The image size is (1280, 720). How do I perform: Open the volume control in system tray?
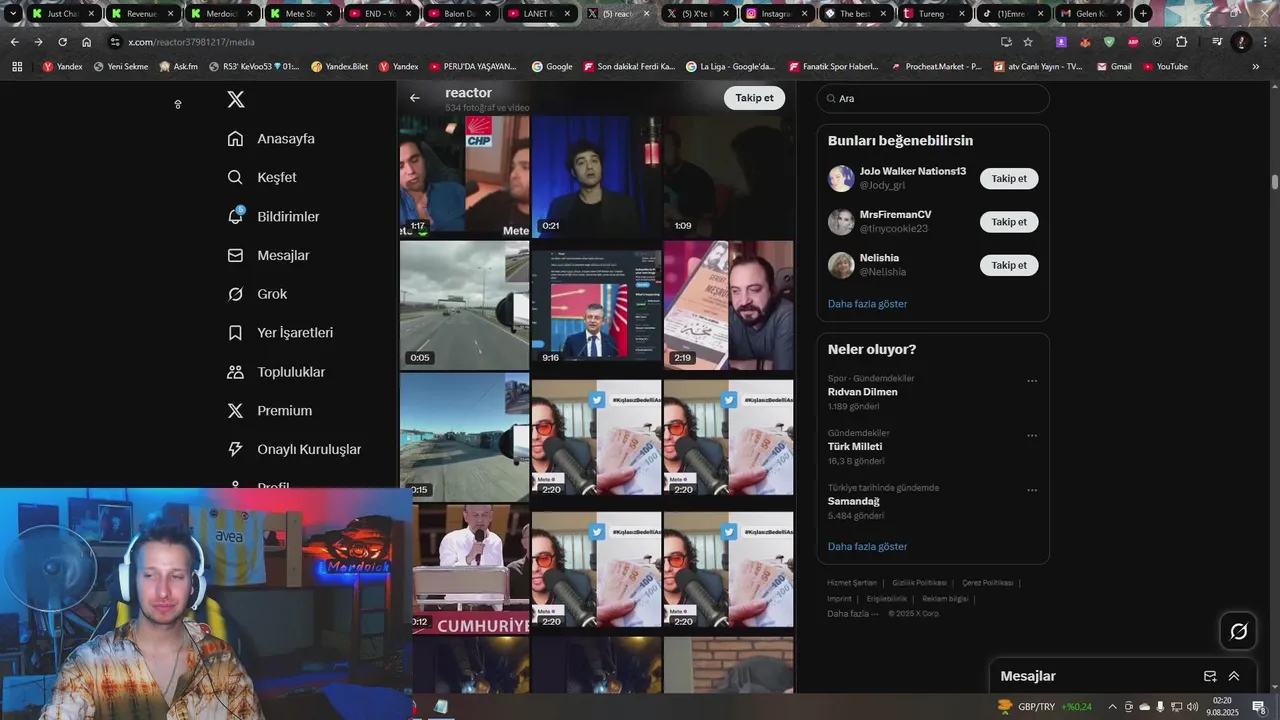[1192, 707]
